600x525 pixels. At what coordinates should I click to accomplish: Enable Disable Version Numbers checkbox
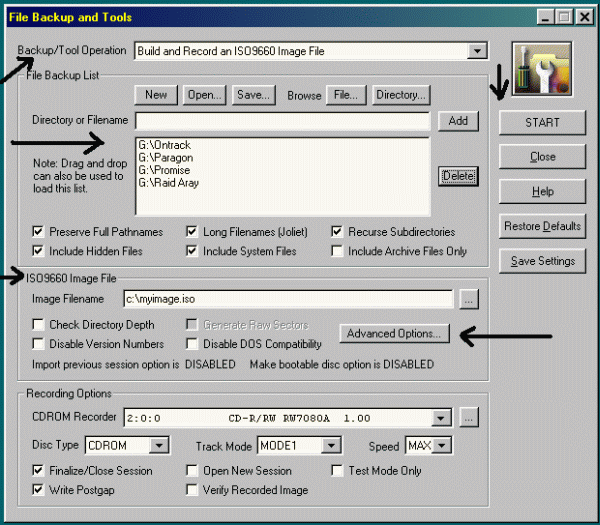(x=38, y=344)
